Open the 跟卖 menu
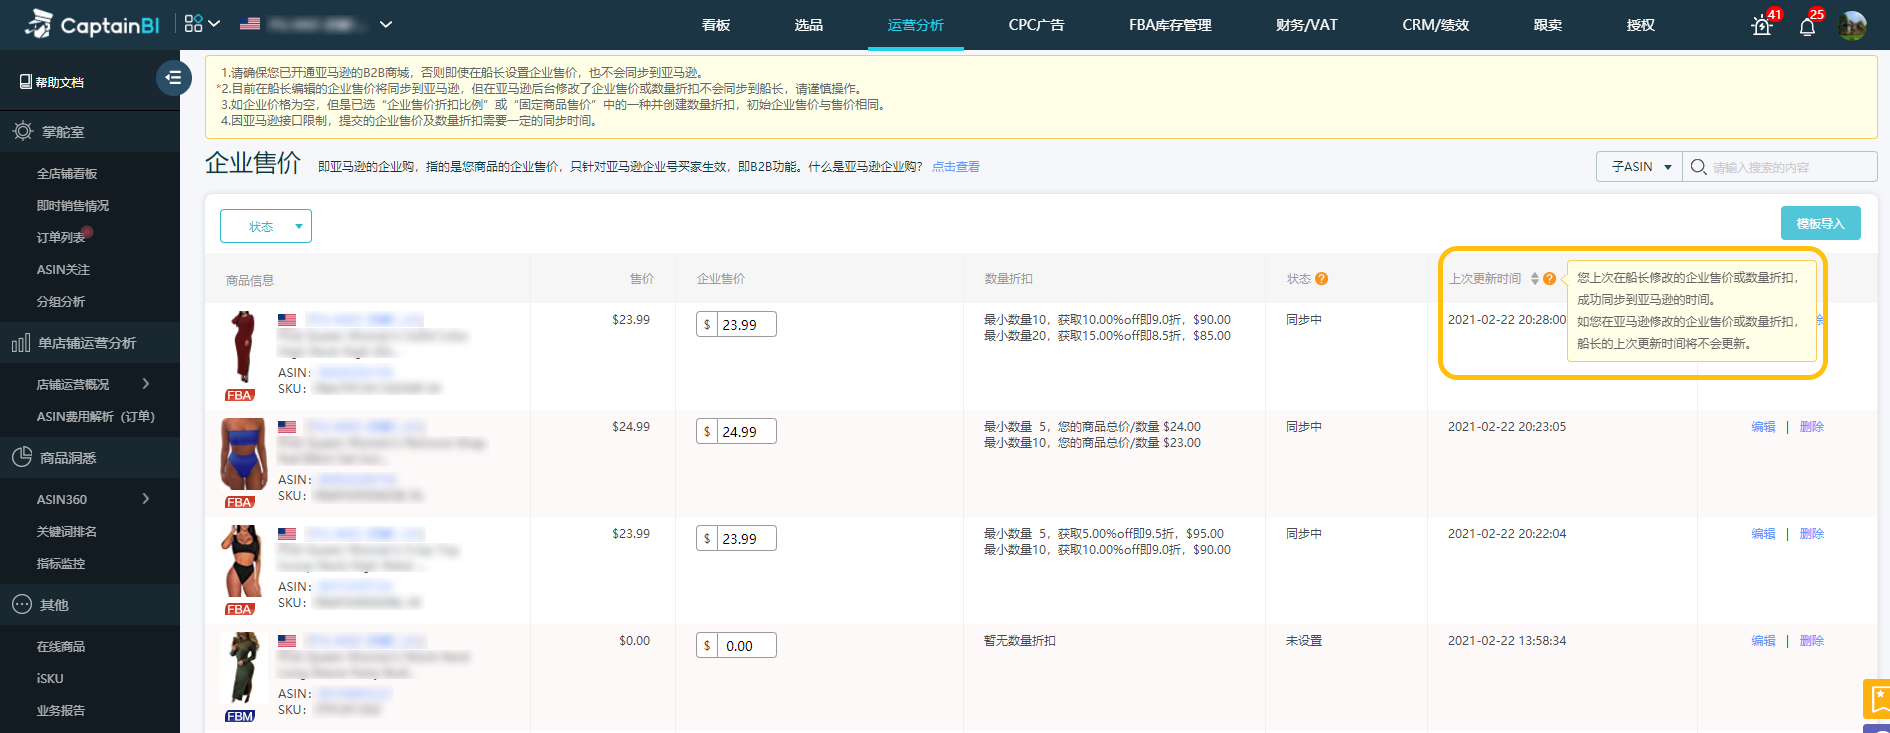 pos(1547,25)
